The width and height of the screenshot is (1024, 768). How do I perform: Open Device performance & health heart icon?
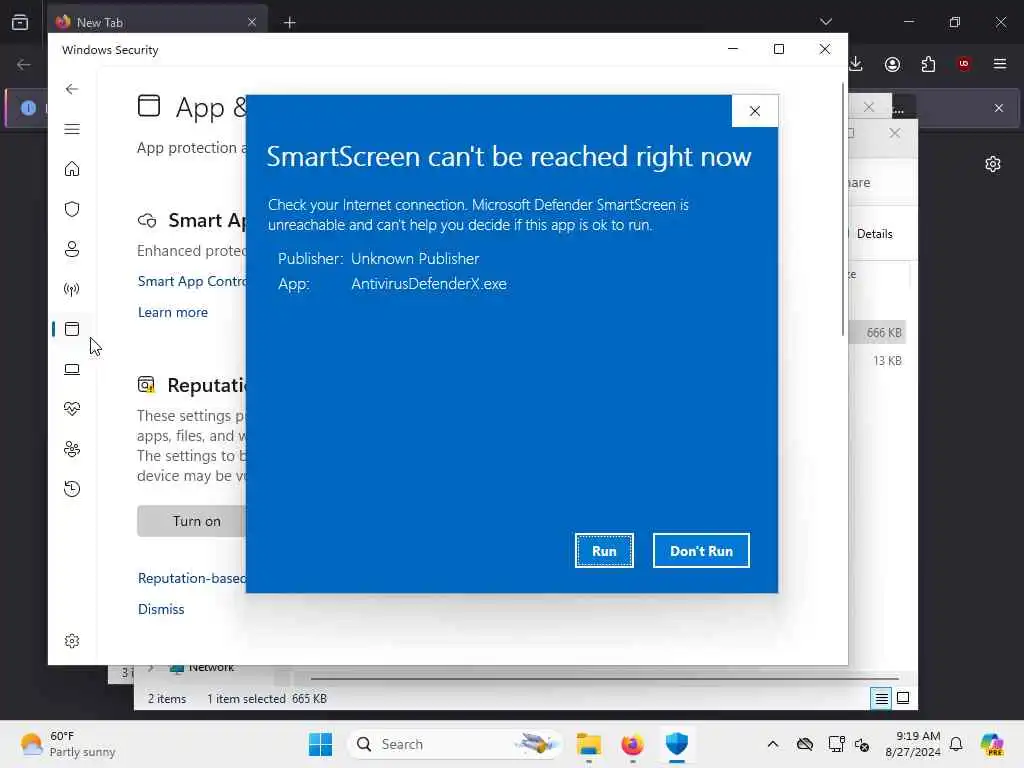tap(72, 409)
